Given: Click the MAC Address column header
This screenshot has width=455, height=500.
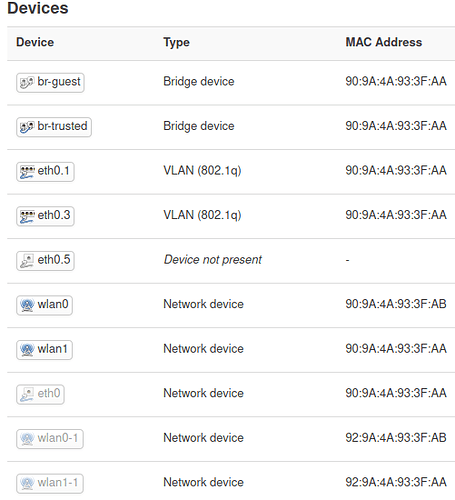Looking at the screenshot, I should pos(384,42).
